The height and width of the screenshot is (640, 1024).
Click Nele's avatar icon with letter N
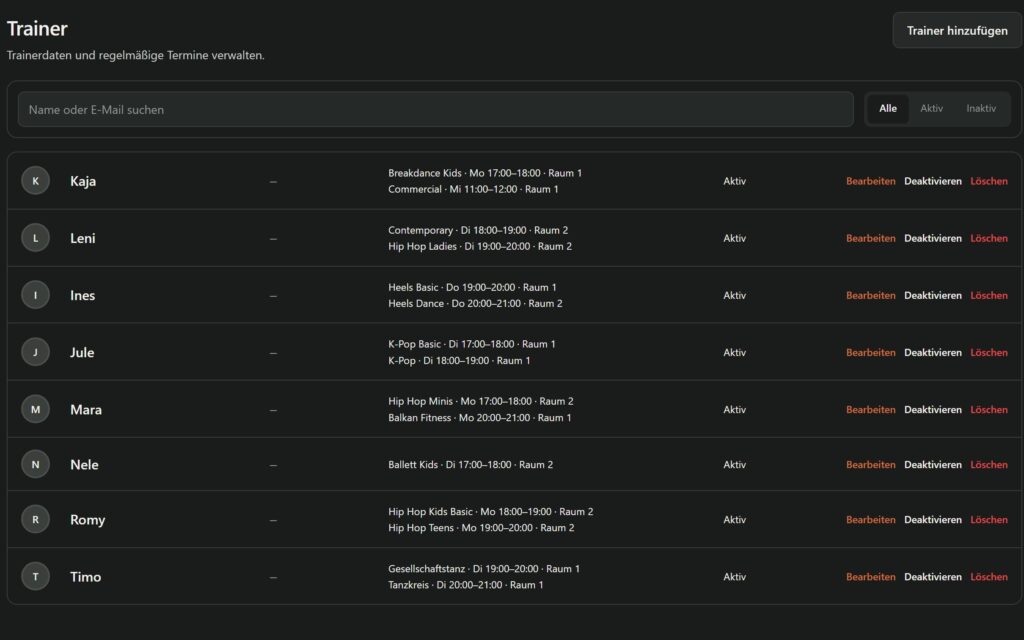point(35,464)
